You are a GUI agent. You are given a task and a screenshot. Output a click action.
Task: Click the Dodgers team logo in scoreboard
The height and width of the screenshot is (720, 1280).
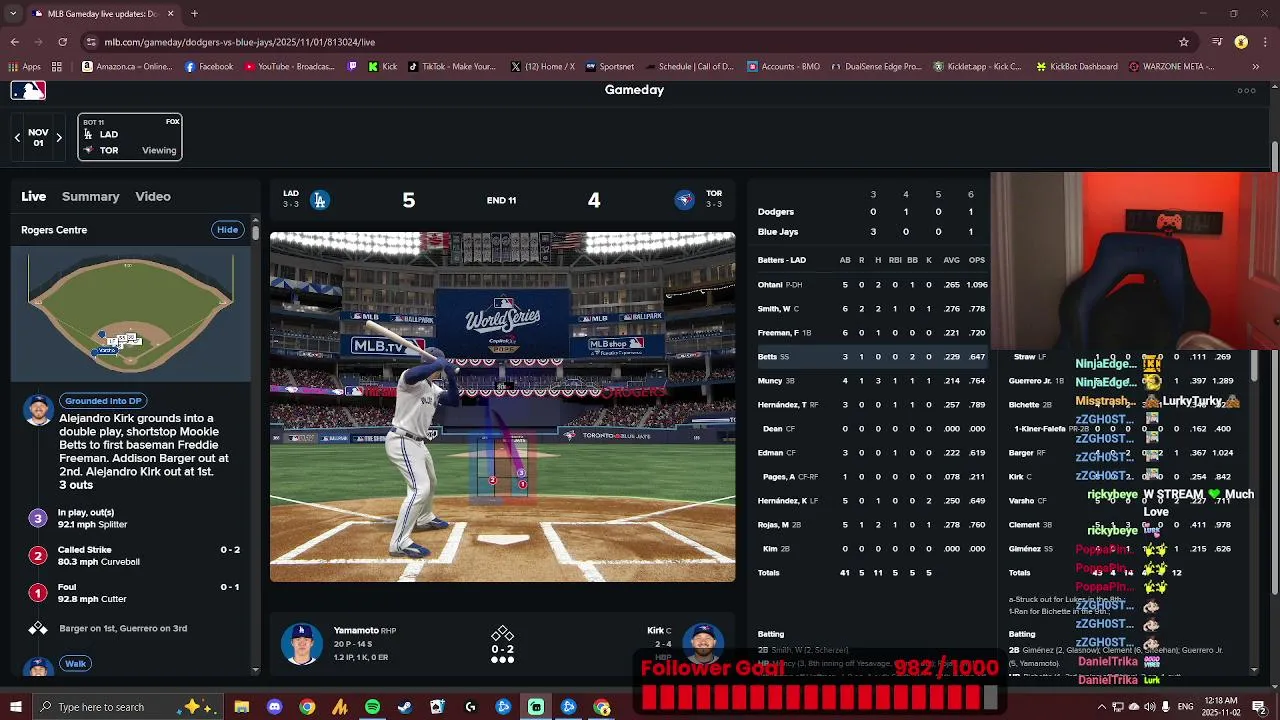[320, 200]
